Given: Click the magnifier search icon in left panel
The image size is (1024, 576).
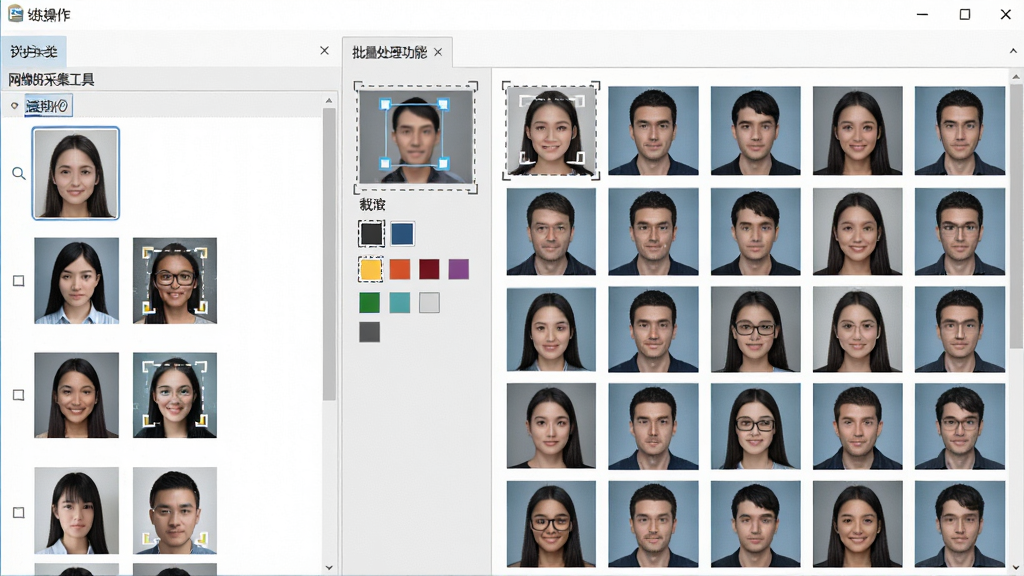Looking at the screenshot, I should coord(19,174).
